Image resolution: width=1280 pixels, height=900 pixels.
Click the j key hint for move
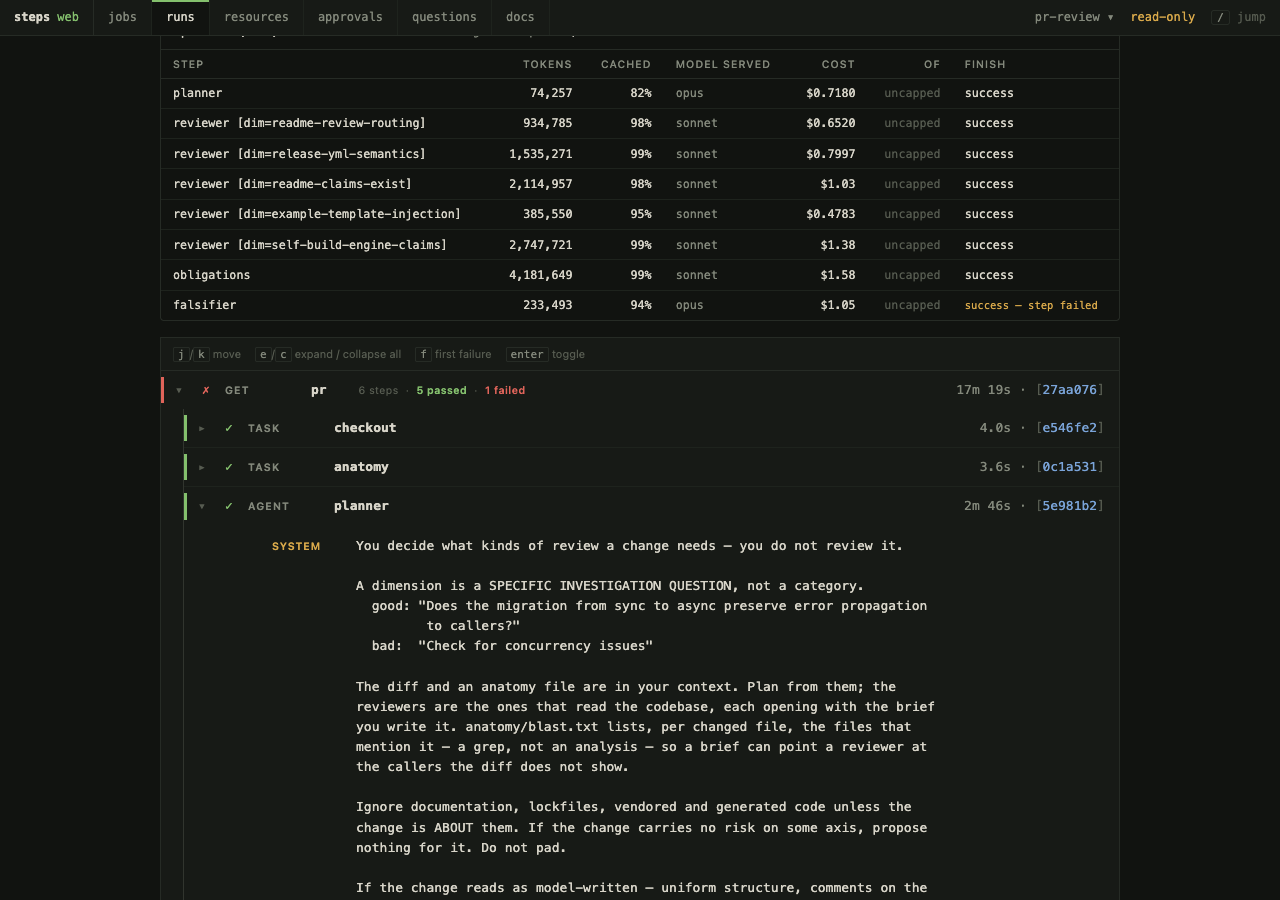tap(181, 354)
